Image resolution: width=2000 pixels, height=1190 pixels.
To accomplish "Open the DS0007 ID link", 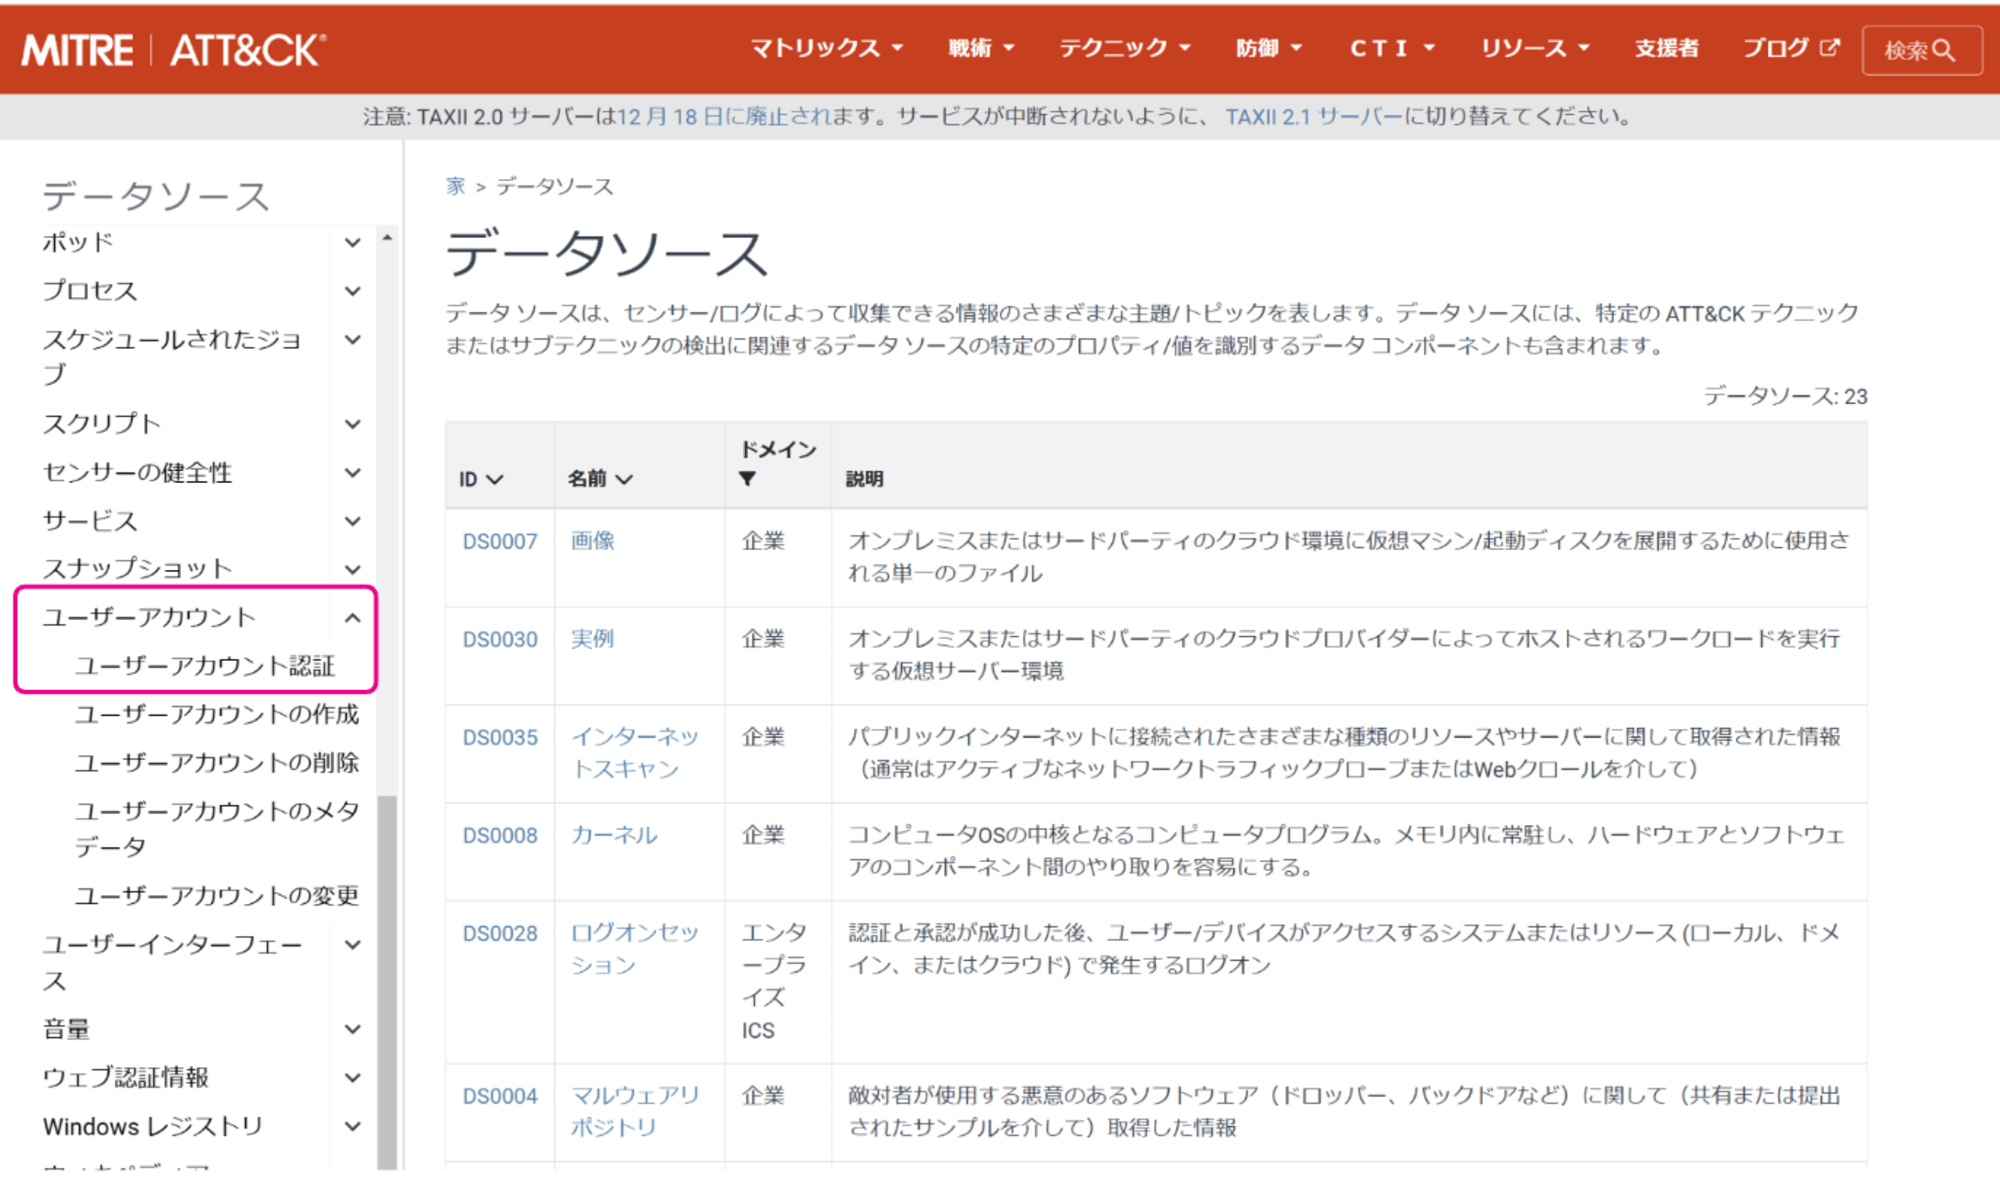I will point(500,542).
